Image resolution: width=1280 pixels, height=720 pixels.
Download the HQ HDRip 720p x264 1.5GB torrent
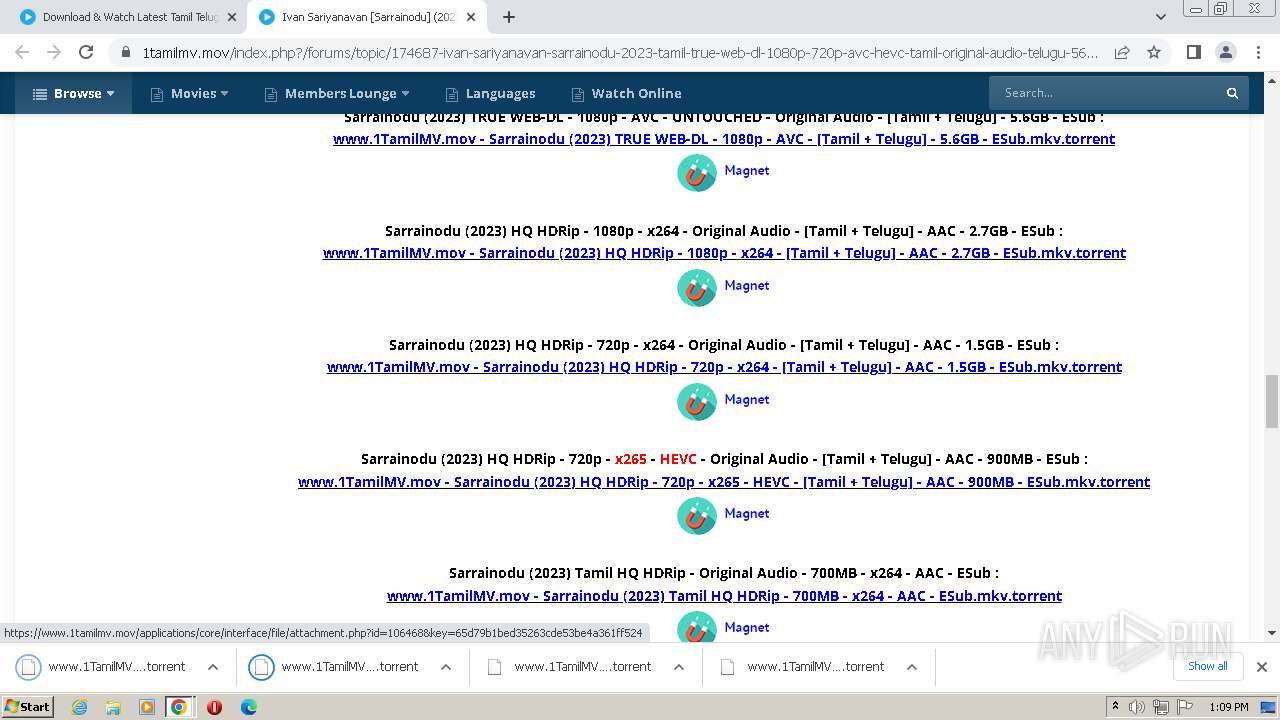click(724, 367)
